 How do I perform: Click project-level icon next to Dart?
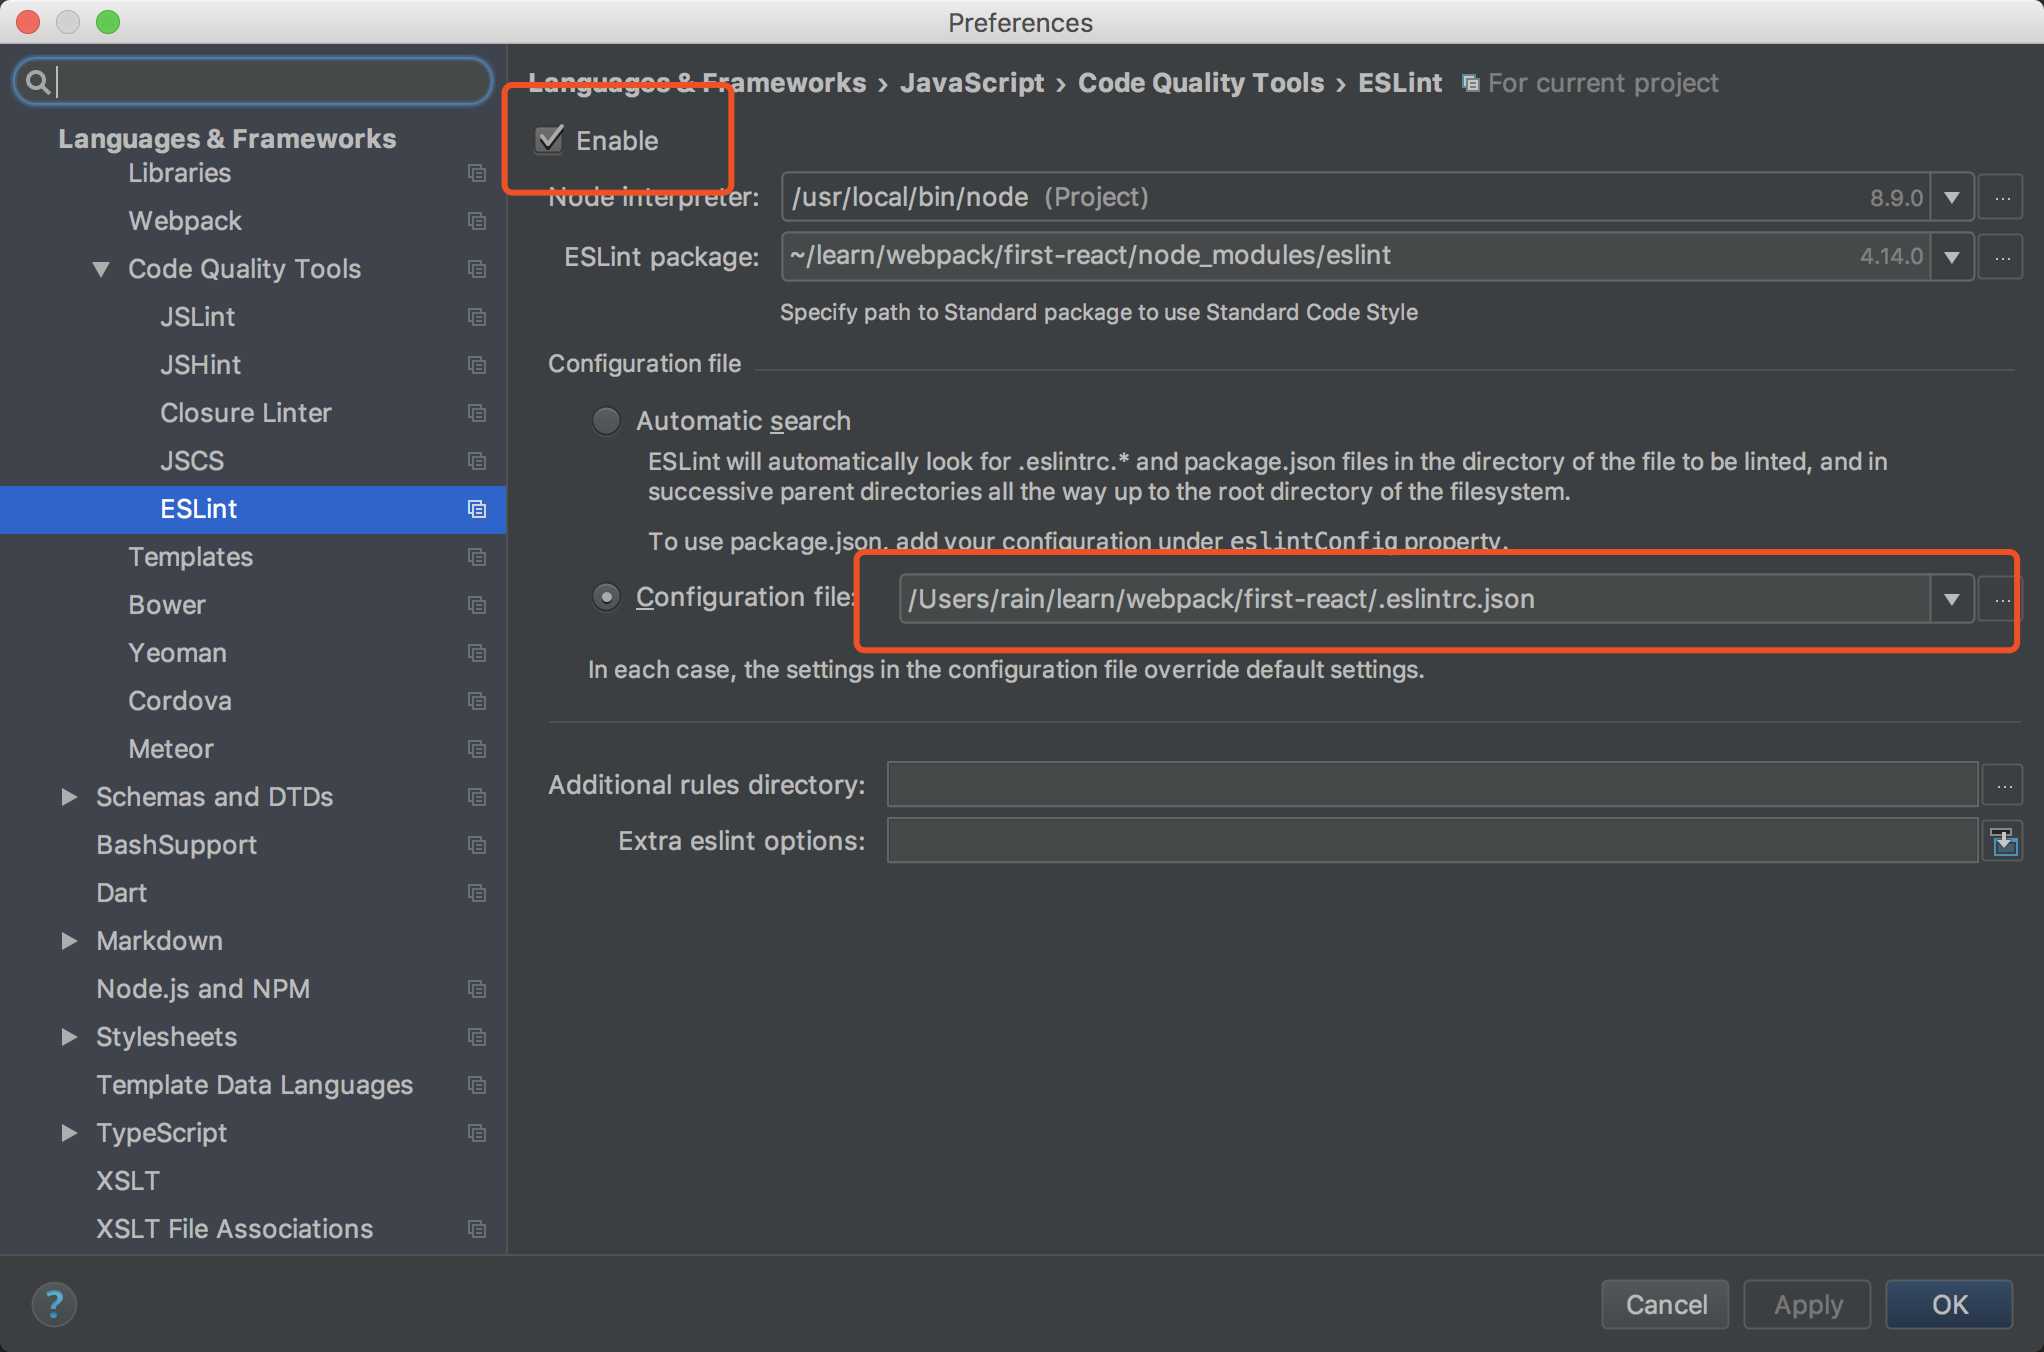tap(477, 893)
